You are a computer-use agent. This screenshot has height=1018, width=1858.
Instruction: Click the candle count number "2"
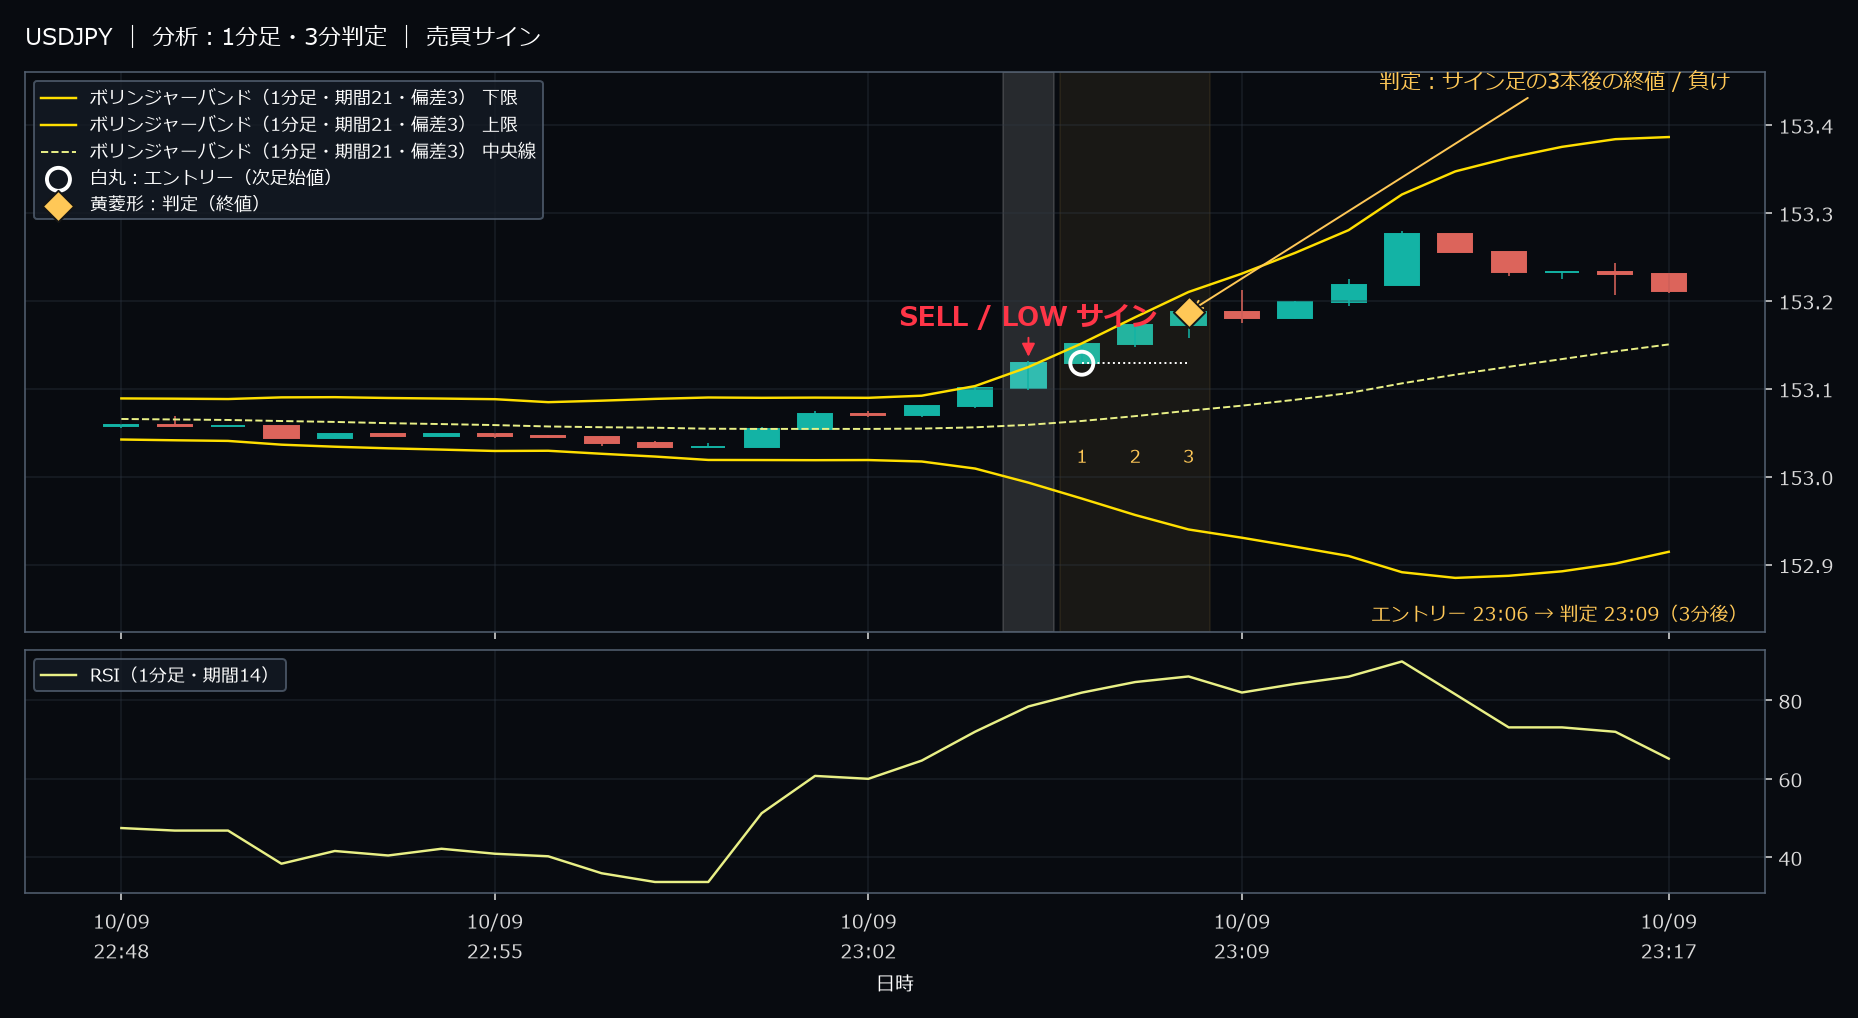(1135, 457)
